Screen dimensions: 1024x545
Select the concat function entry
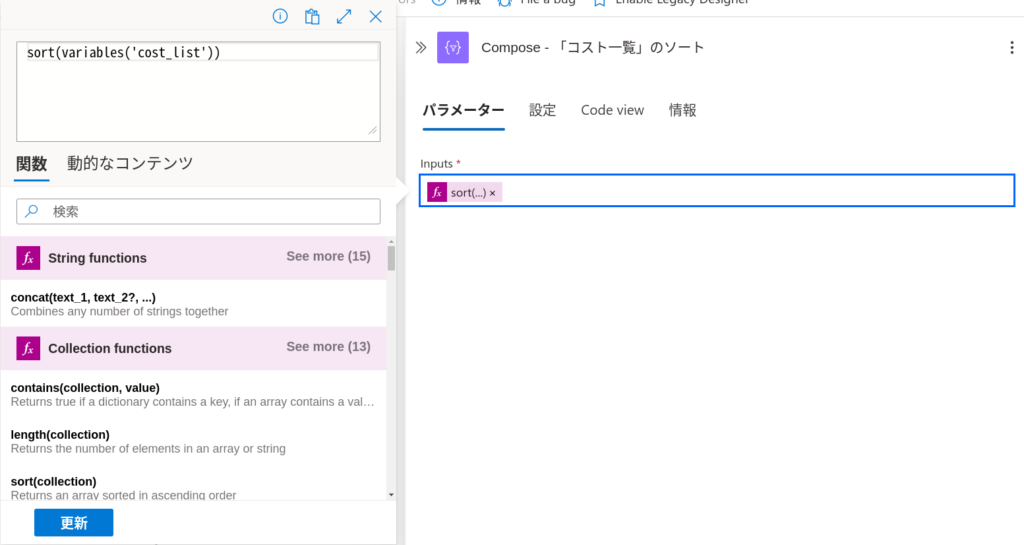(193, 304)
